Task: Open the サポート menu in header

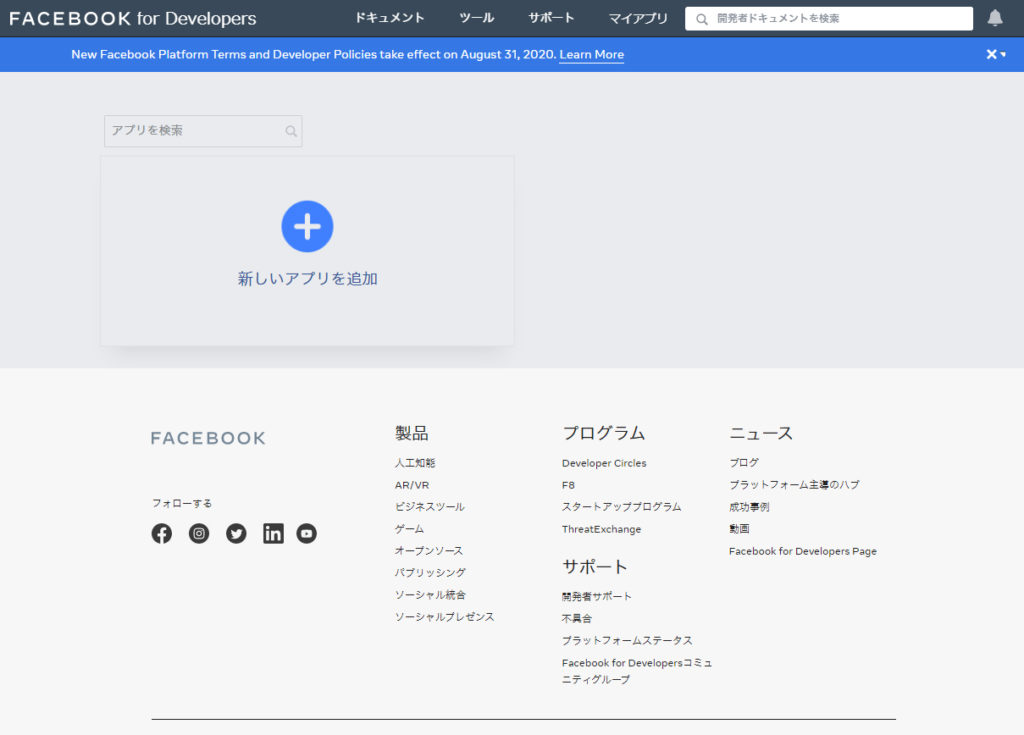Action: point(551,18)
